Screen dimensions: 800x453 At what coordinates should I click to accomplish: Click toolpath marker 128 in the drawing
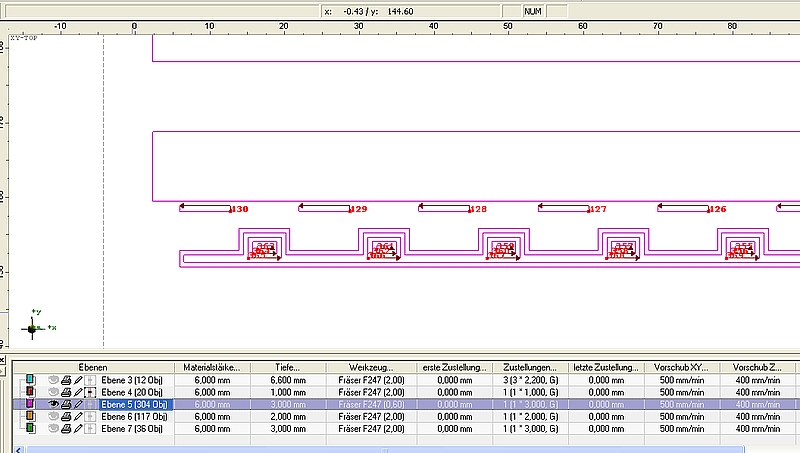[x=479, y=209]
